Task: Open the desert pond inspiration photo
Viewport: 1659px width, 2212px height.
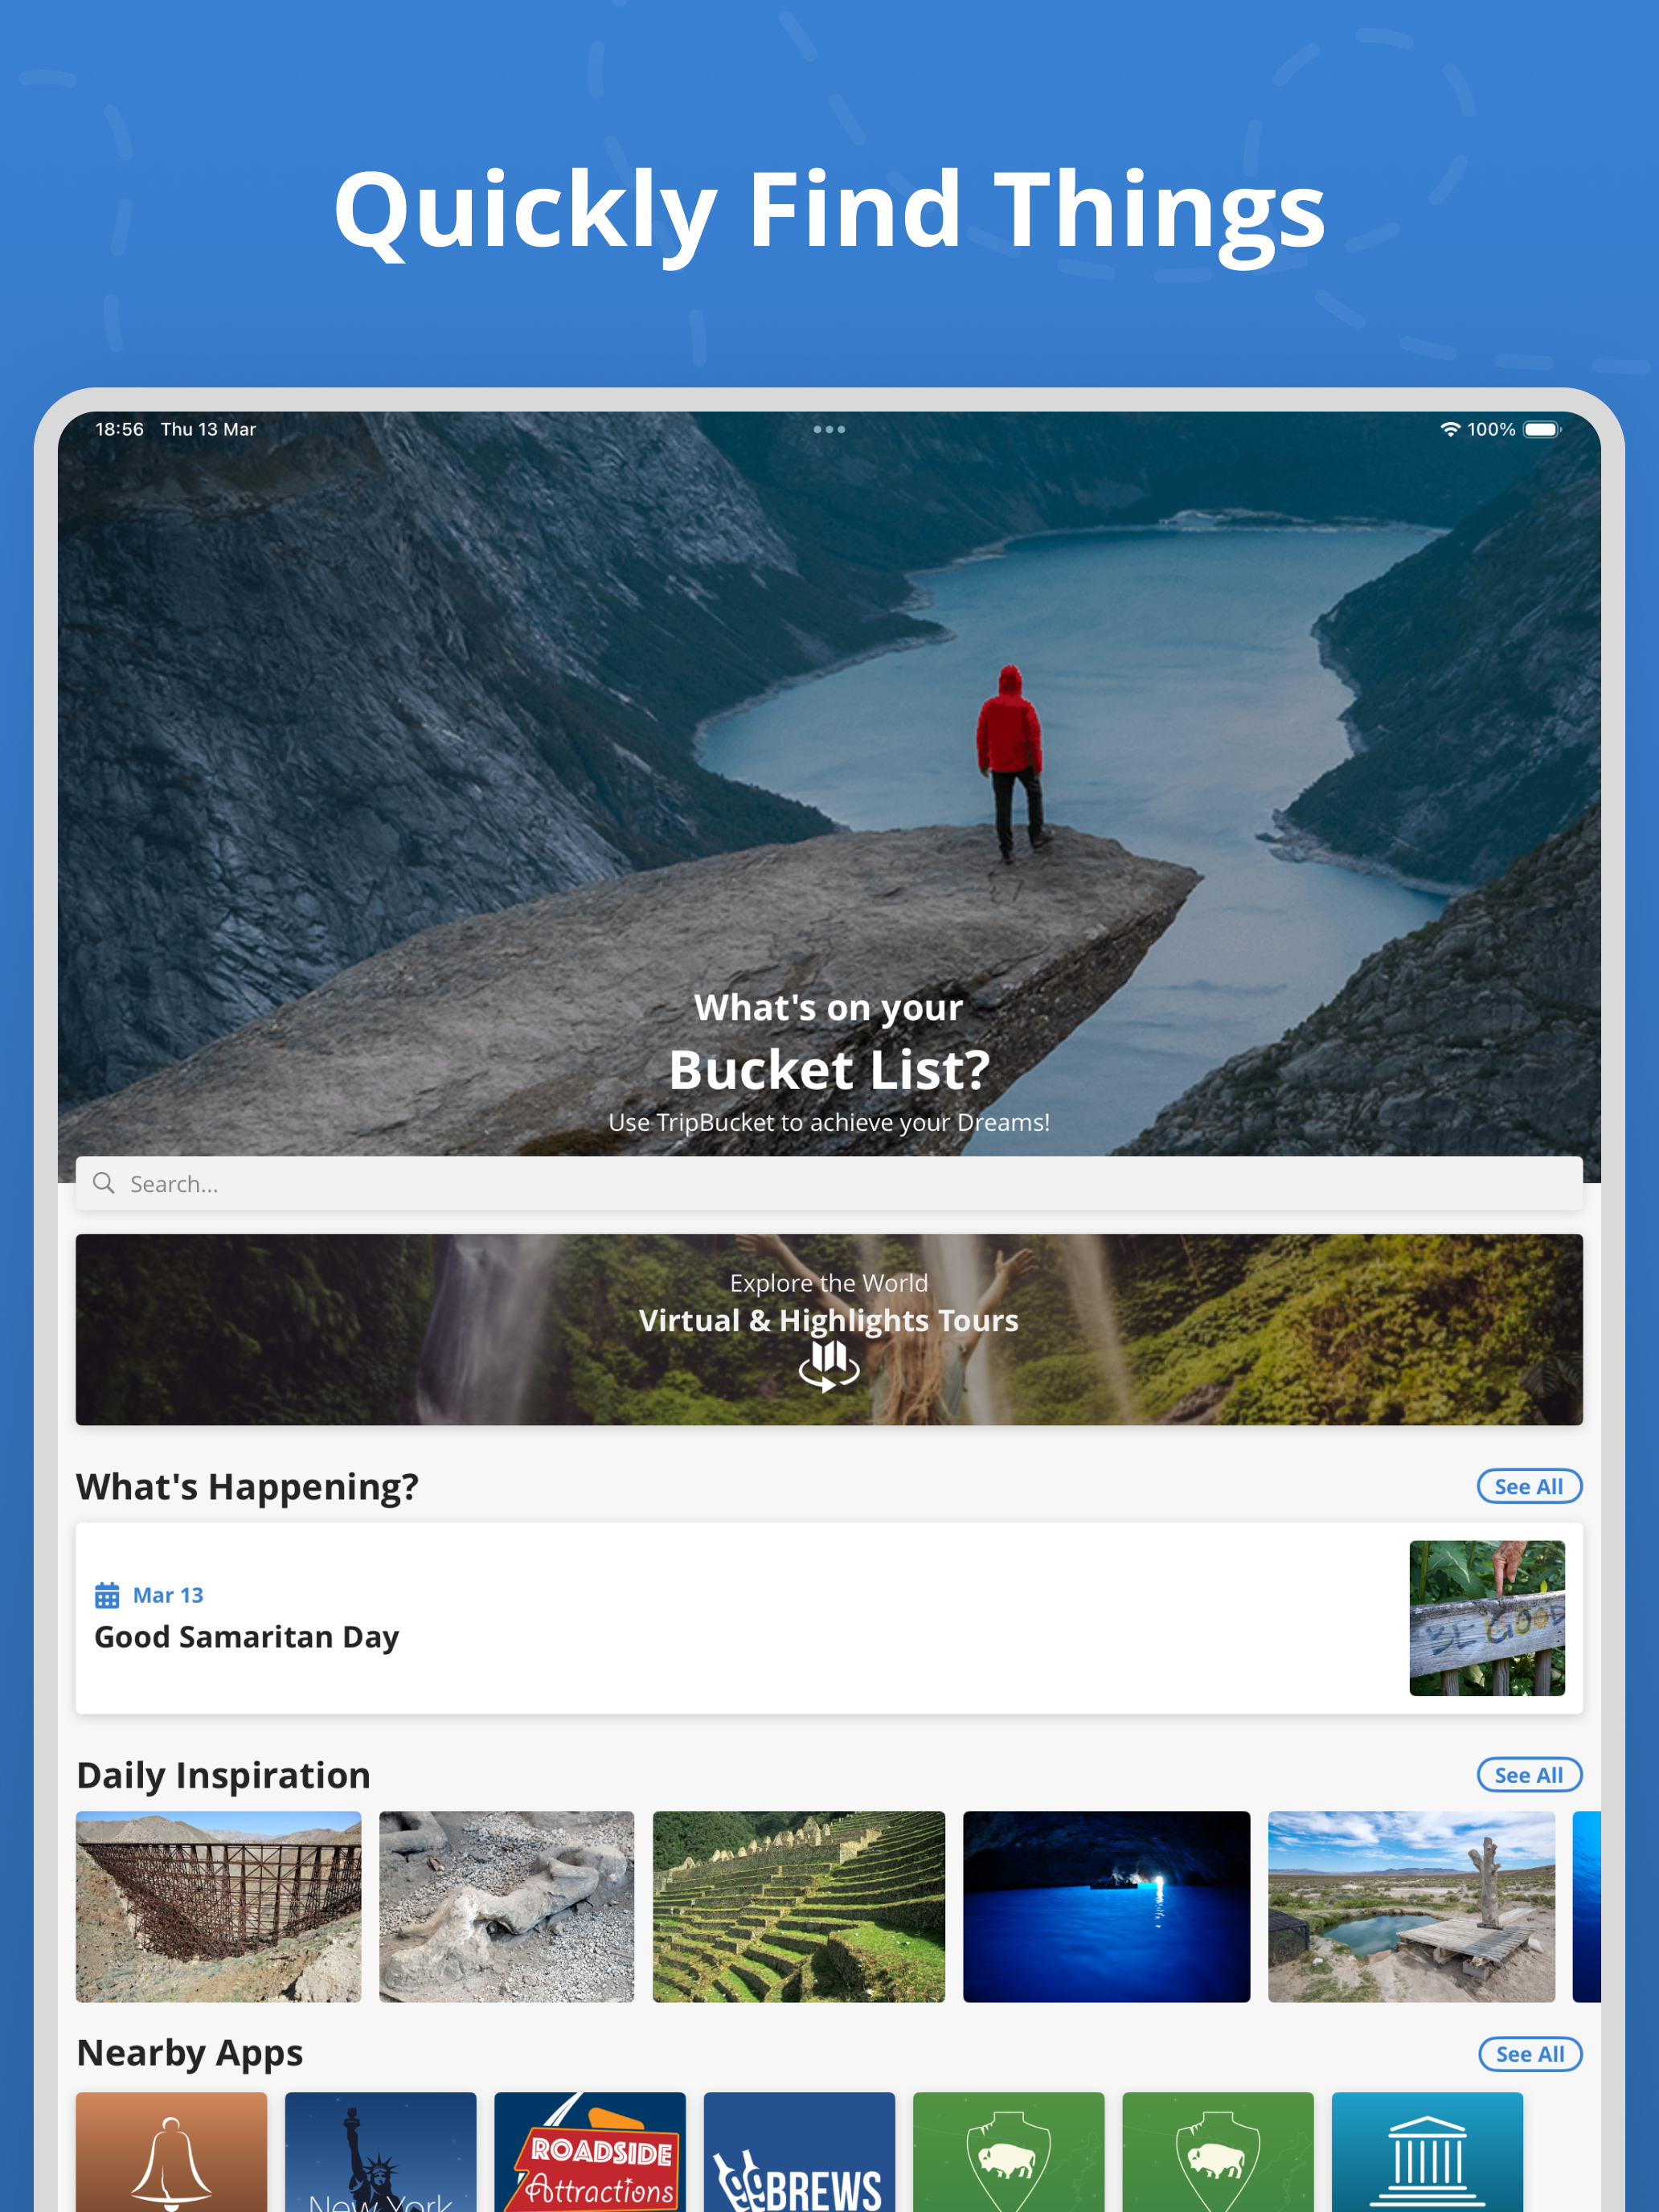Action: click(x=1411, y=1906)
